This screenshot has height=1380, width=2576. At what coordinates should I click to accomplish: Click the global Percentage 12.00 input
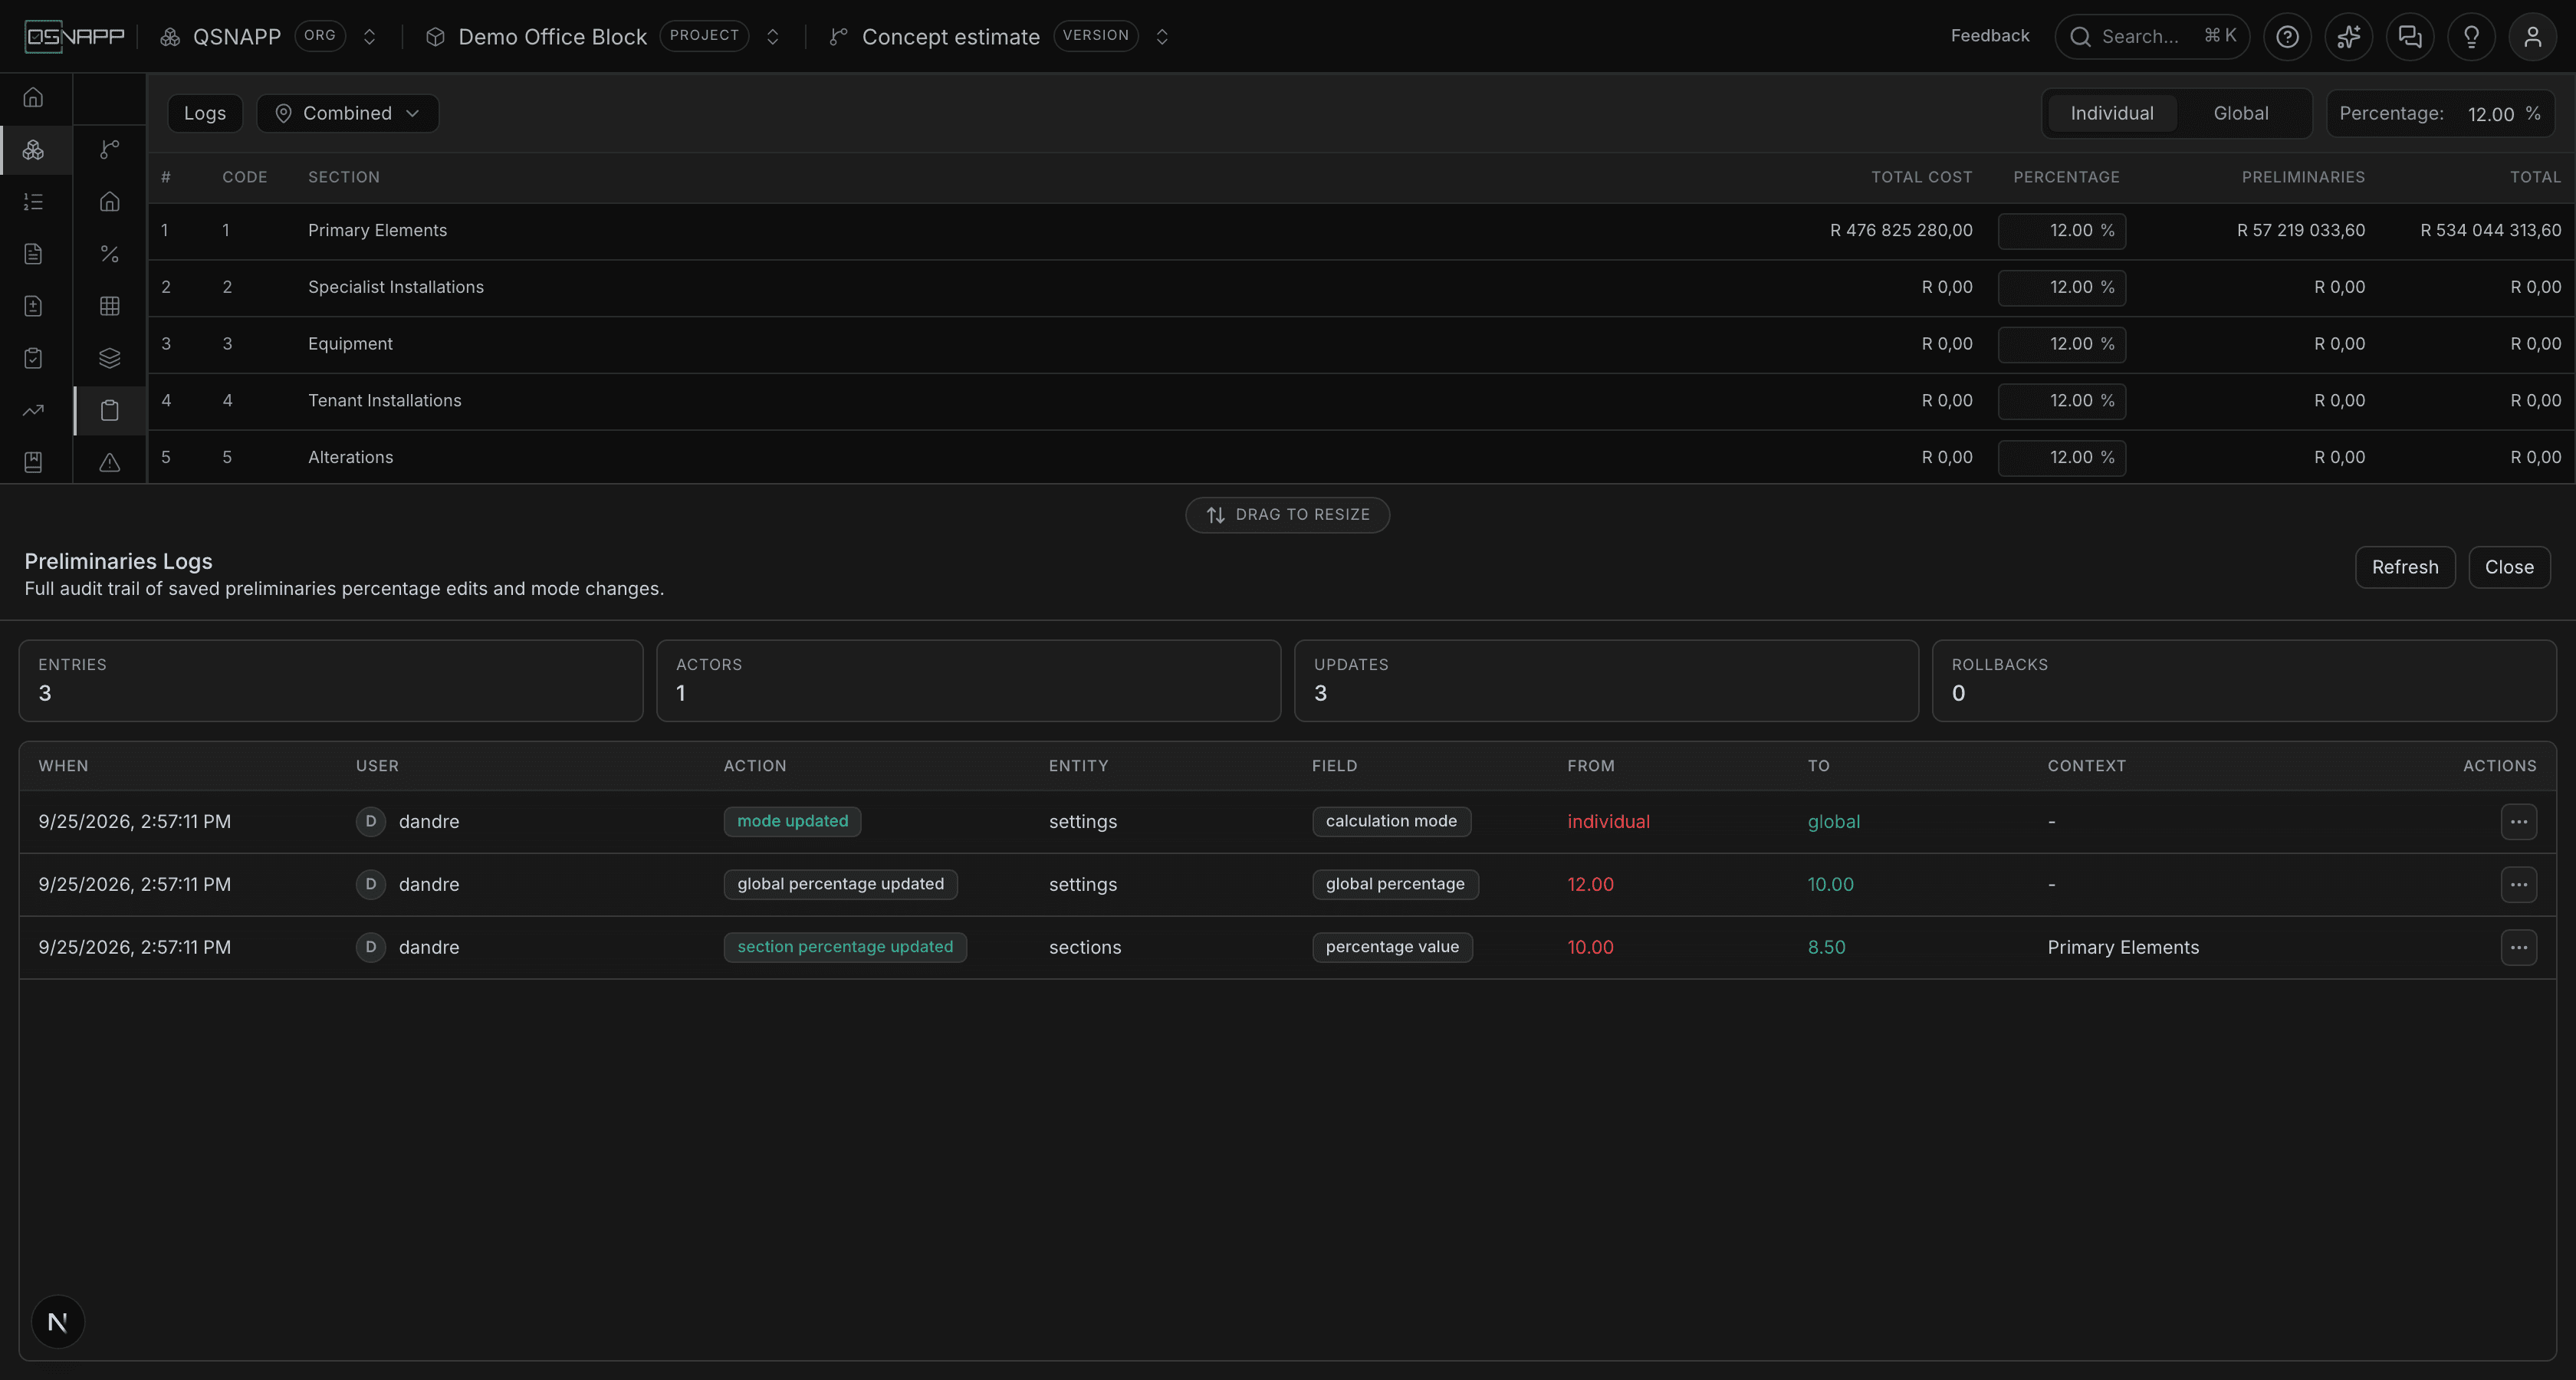[2440, 113]
